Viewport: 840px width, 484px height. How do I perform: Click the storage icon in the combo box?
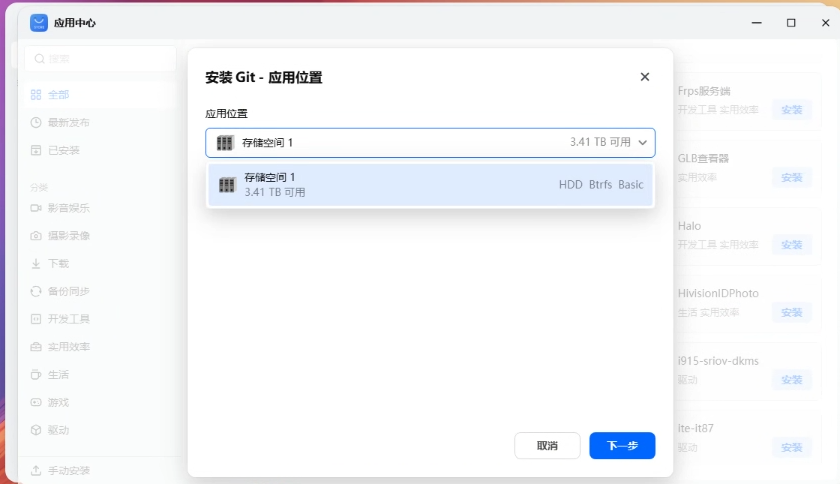click(225, 143)
